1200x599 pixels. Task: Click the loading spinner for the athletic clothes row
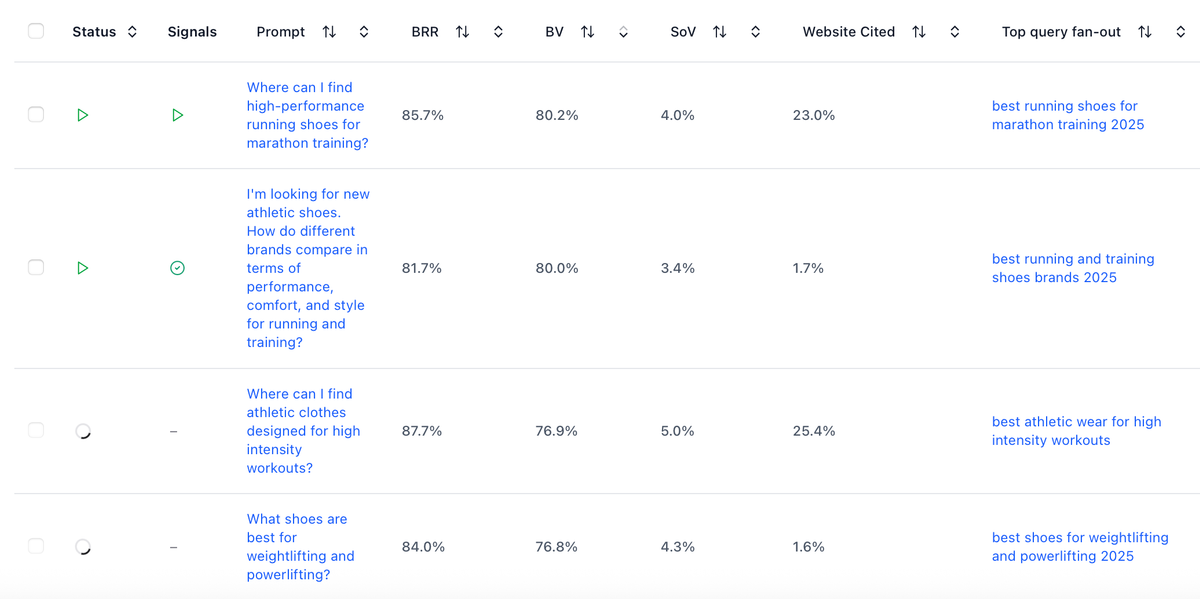84,431
